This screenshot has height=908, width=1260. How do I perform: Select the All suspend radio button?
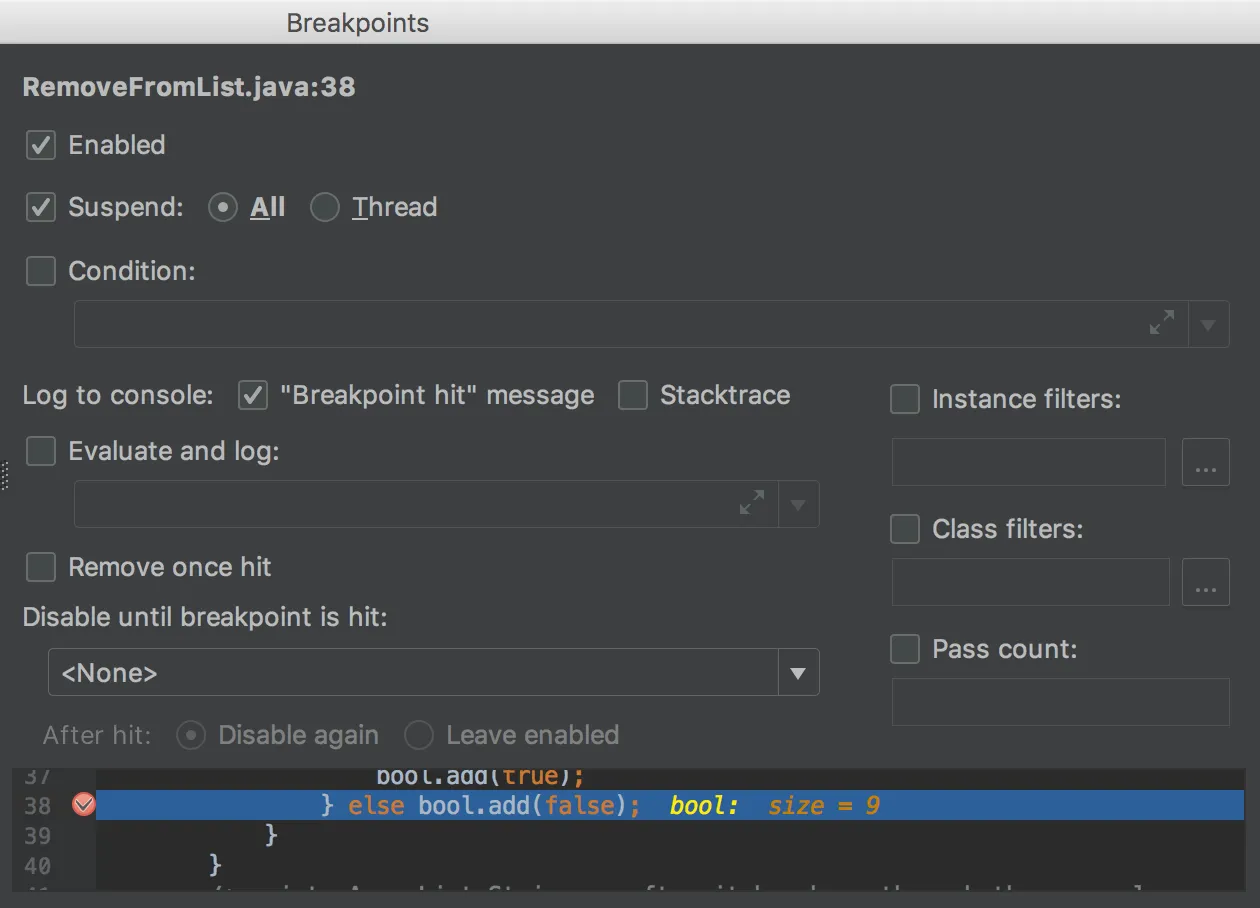223,208
